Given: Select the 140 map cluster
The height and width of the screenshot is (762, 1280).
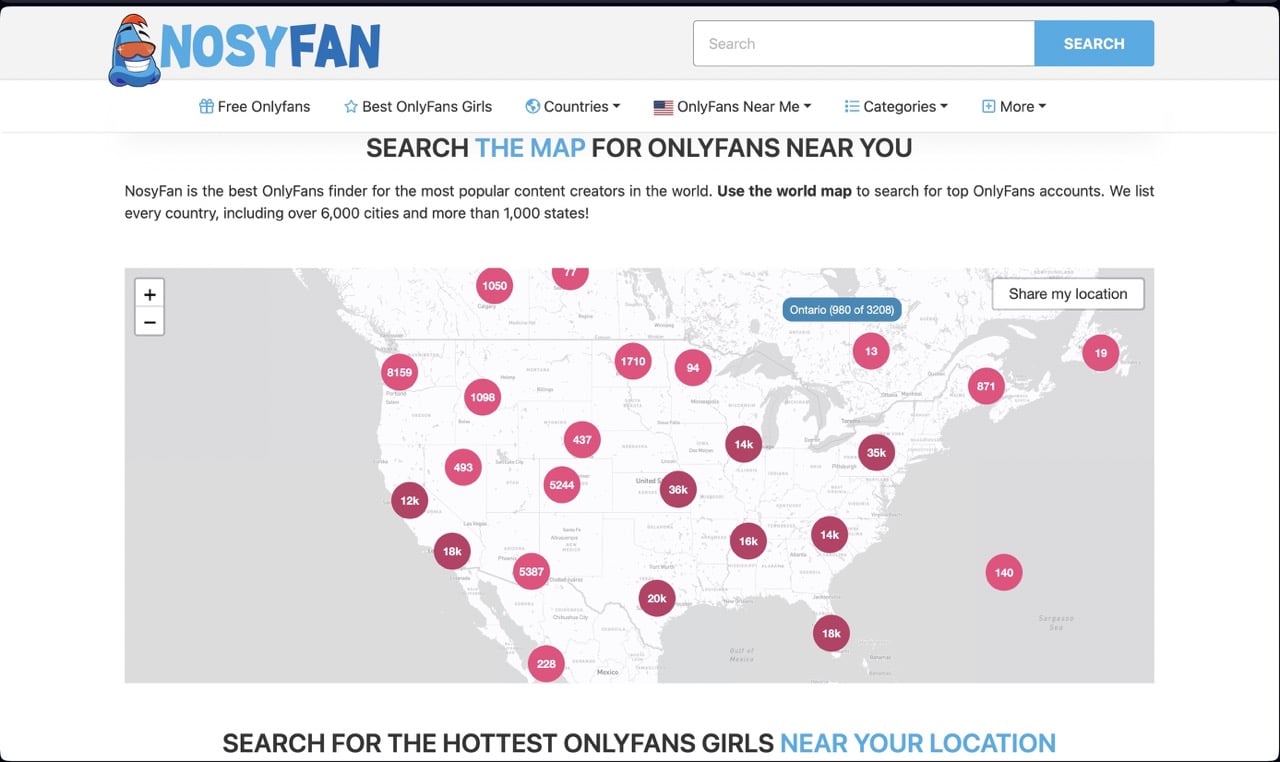Looking at the screenshot, I should point(1004,572).
